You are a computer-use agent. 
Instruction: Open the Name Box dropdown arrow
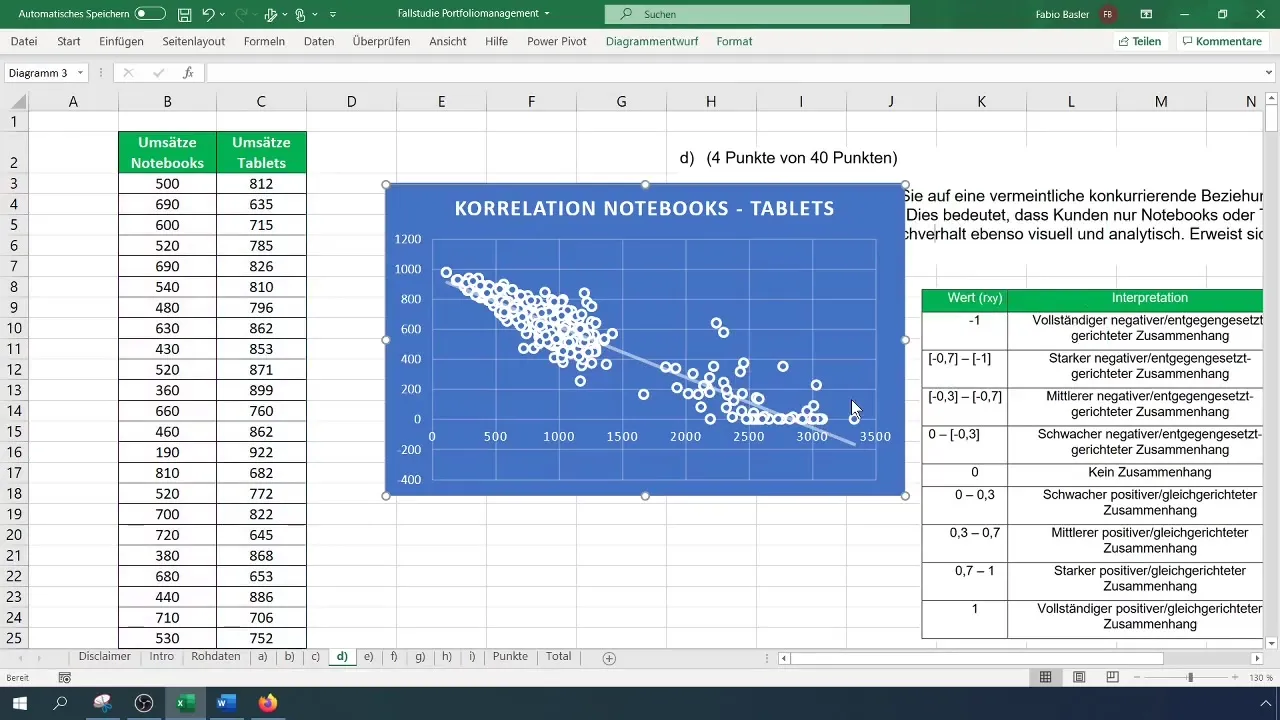(80, 73)
